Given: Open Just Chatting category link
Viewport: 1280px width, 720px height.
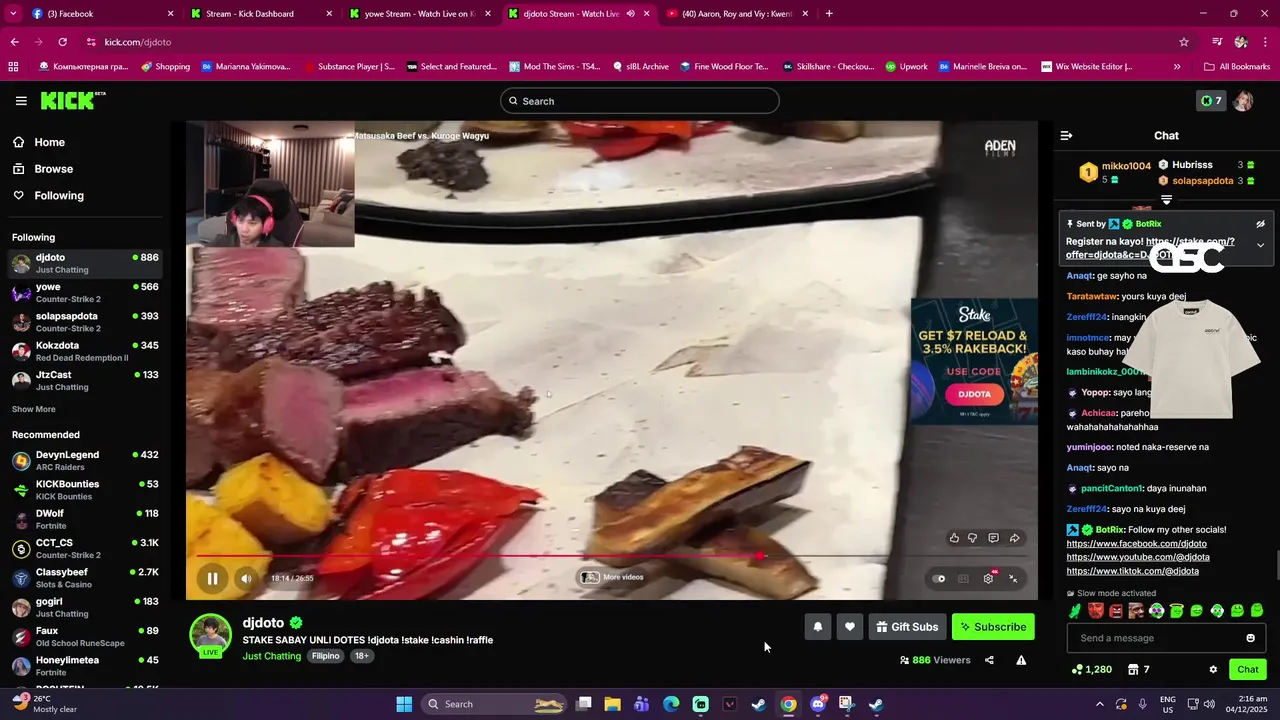Looking at the screenshot, I should pos(272,656).
